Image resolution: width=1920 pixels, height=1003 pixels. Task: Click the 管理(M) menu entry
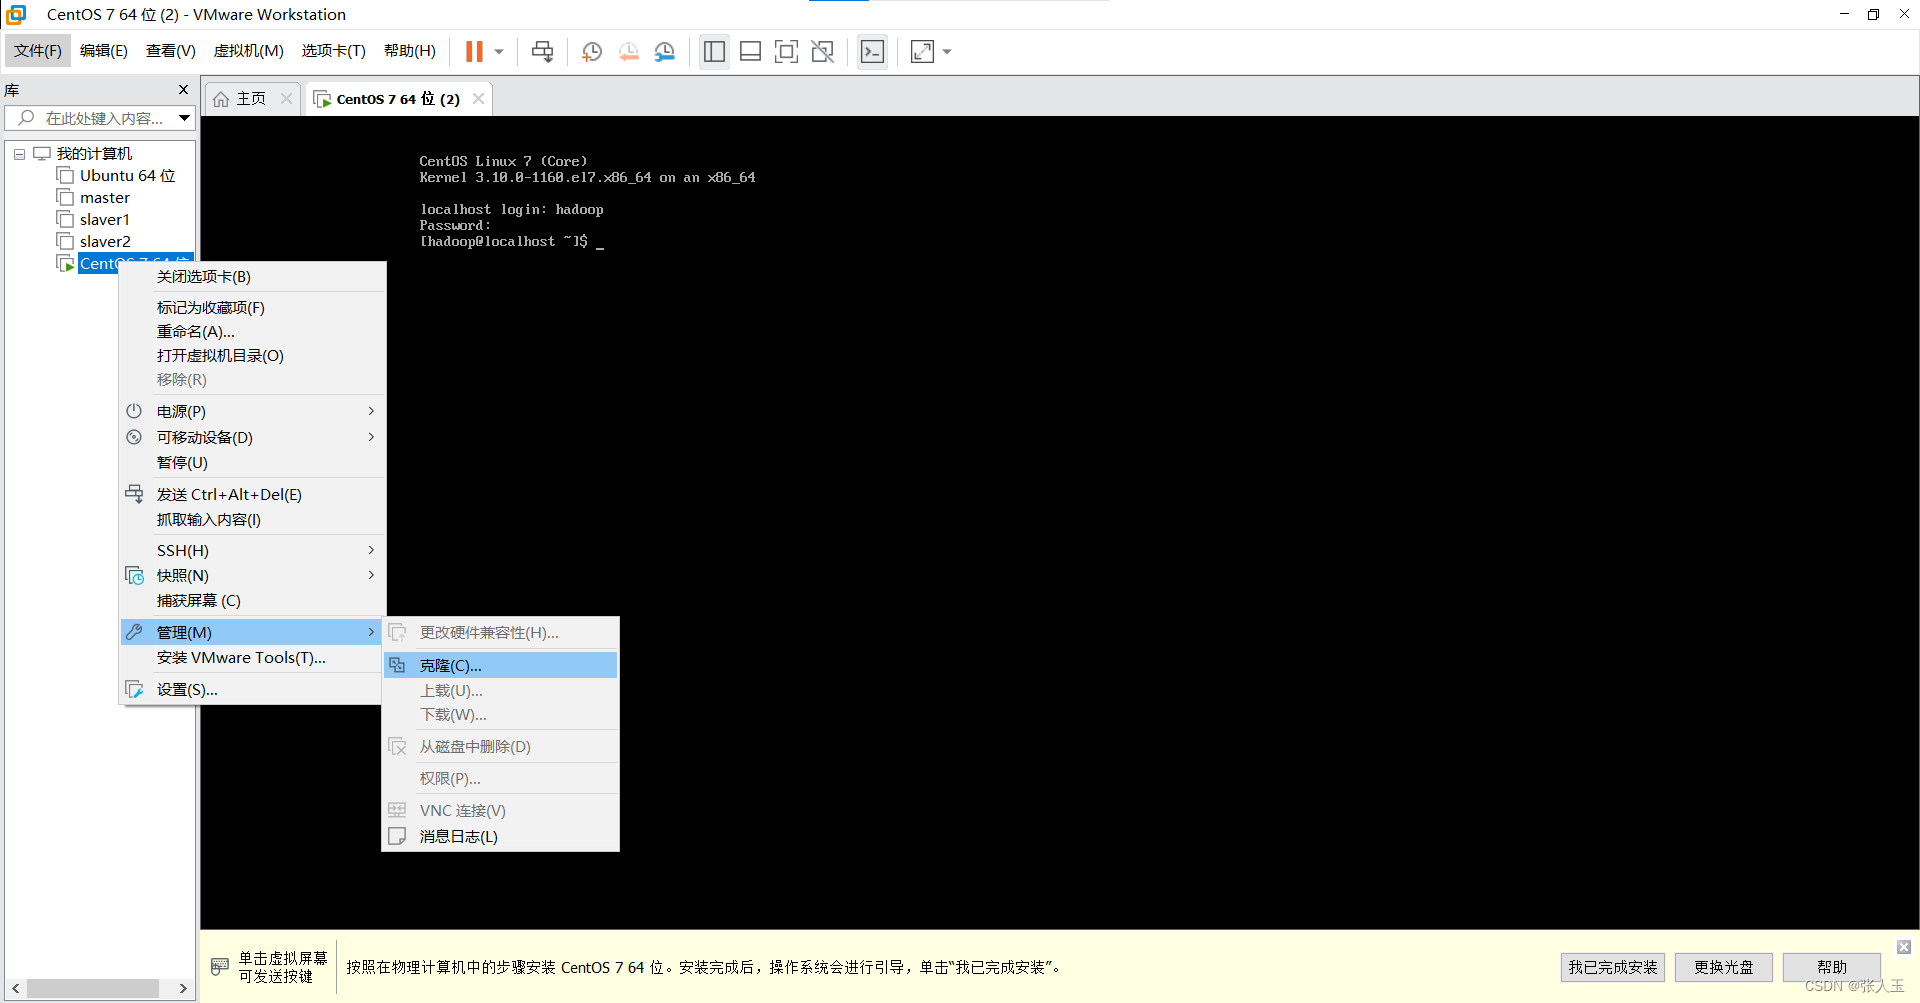(x=252, y=632)
